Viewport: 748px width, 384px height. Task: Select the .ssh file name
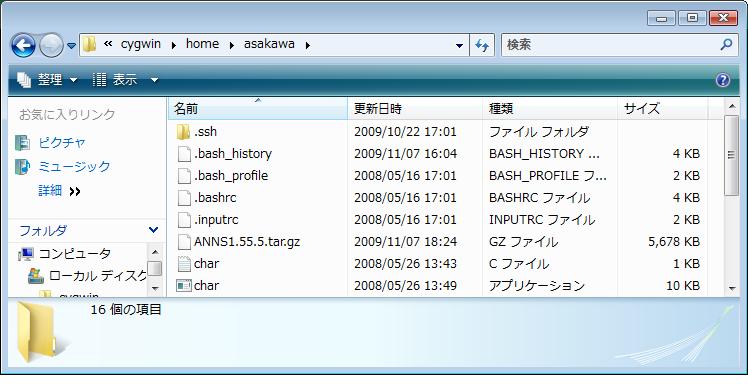(206, 132)
